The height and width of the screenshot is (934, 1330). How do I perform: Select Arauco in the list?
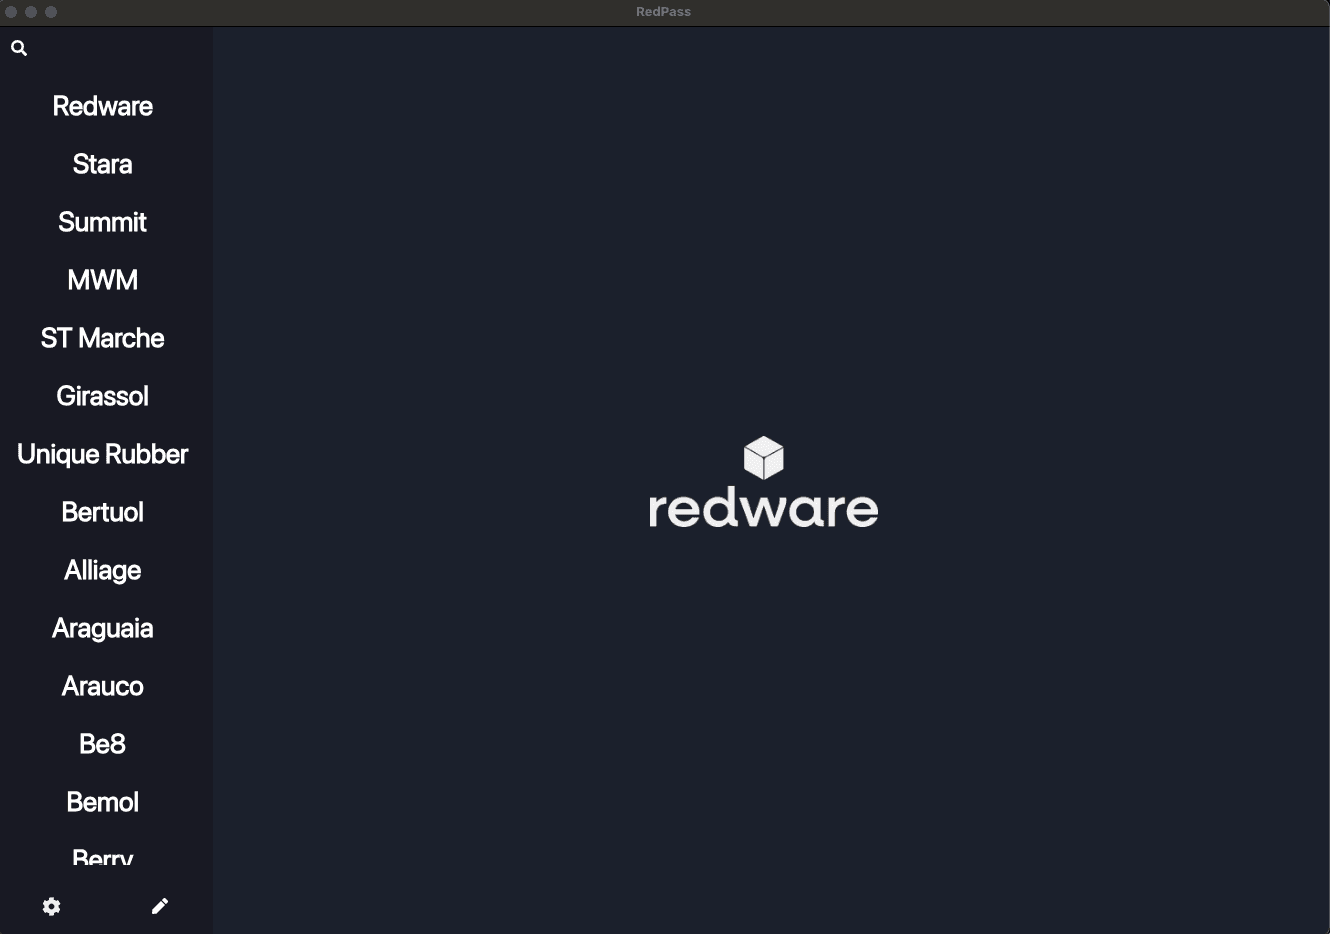(103, 686)
